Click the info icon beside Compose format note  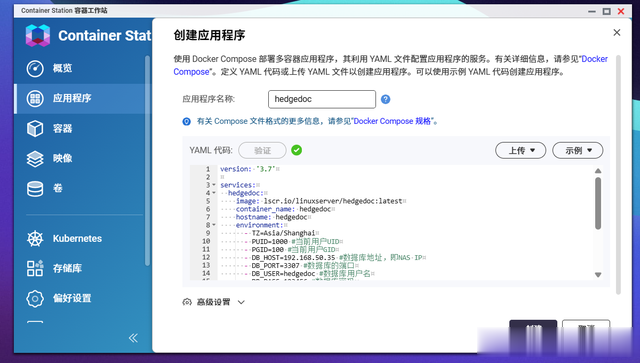pyautogui.click(x=187, y=121)
